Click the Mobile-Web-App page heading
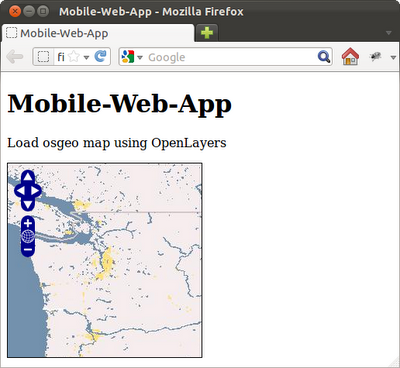400x368 pixels. [119, 104]
